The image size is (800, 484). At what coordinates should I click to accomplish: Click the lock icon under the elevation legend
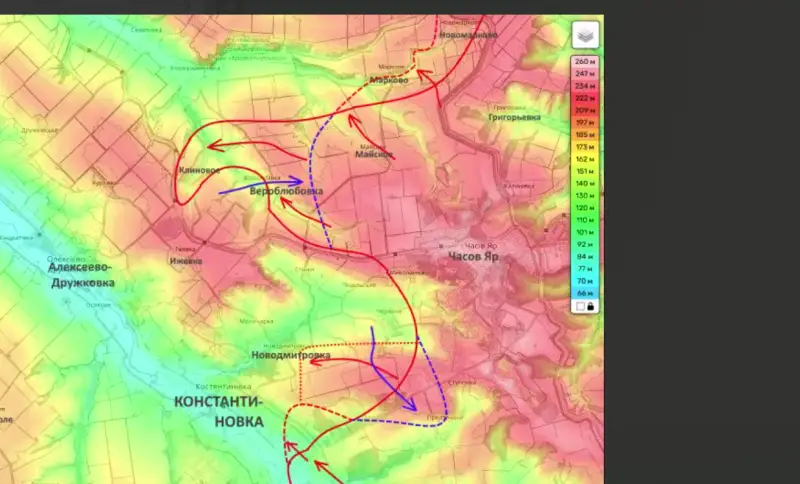[x=591, y=307]
